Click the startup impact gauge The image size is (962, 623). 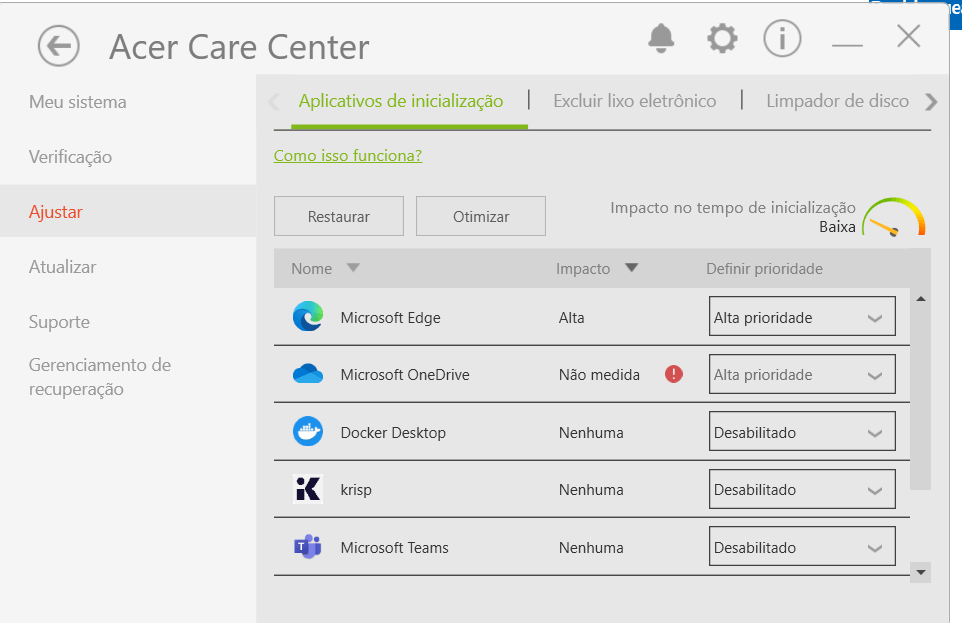(894, 217)
